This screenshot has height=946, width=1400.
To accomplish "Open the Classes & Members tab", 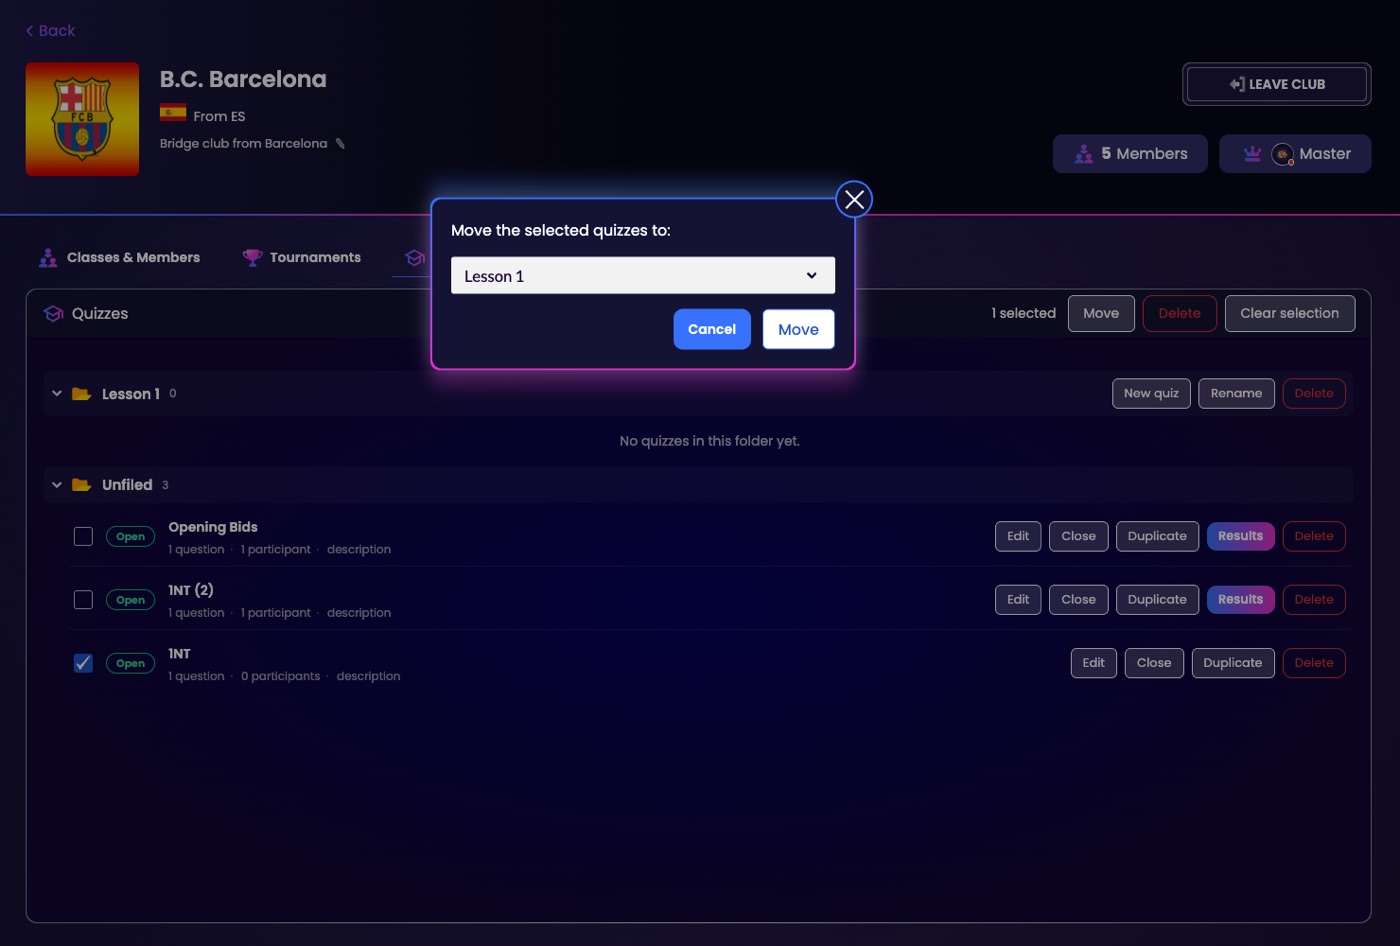I will pyautogui.click(x=119, y=258).
